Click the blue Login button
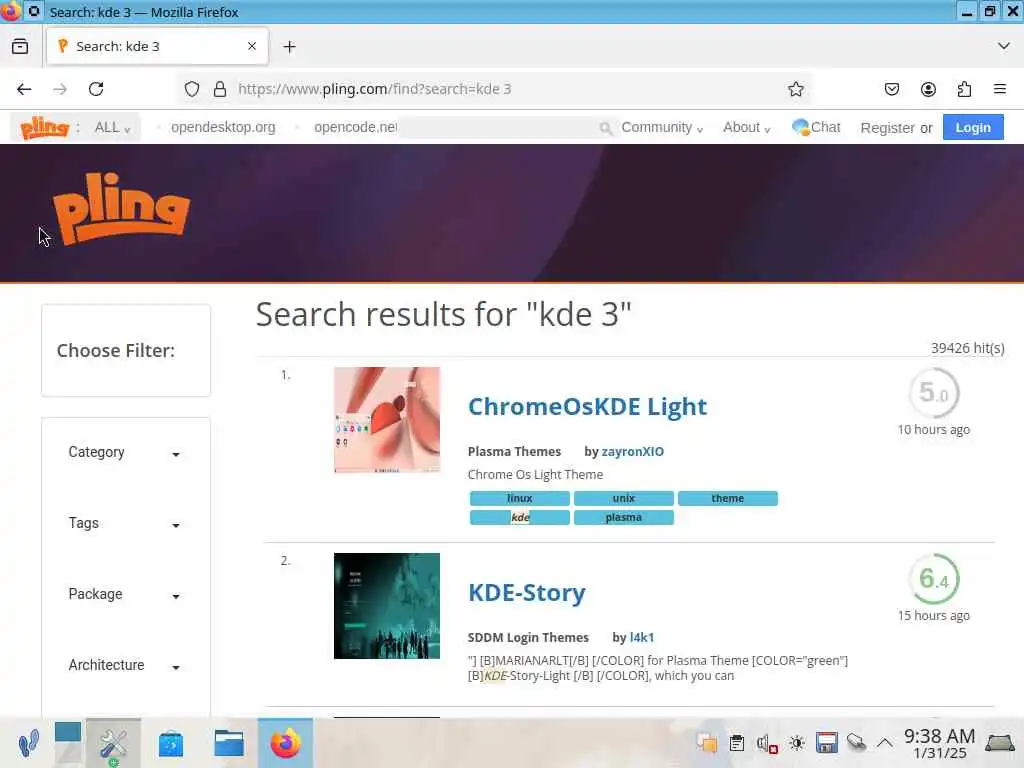This screenshot has height=768, width=1024. pyautogui.click(x=973, y=127)
